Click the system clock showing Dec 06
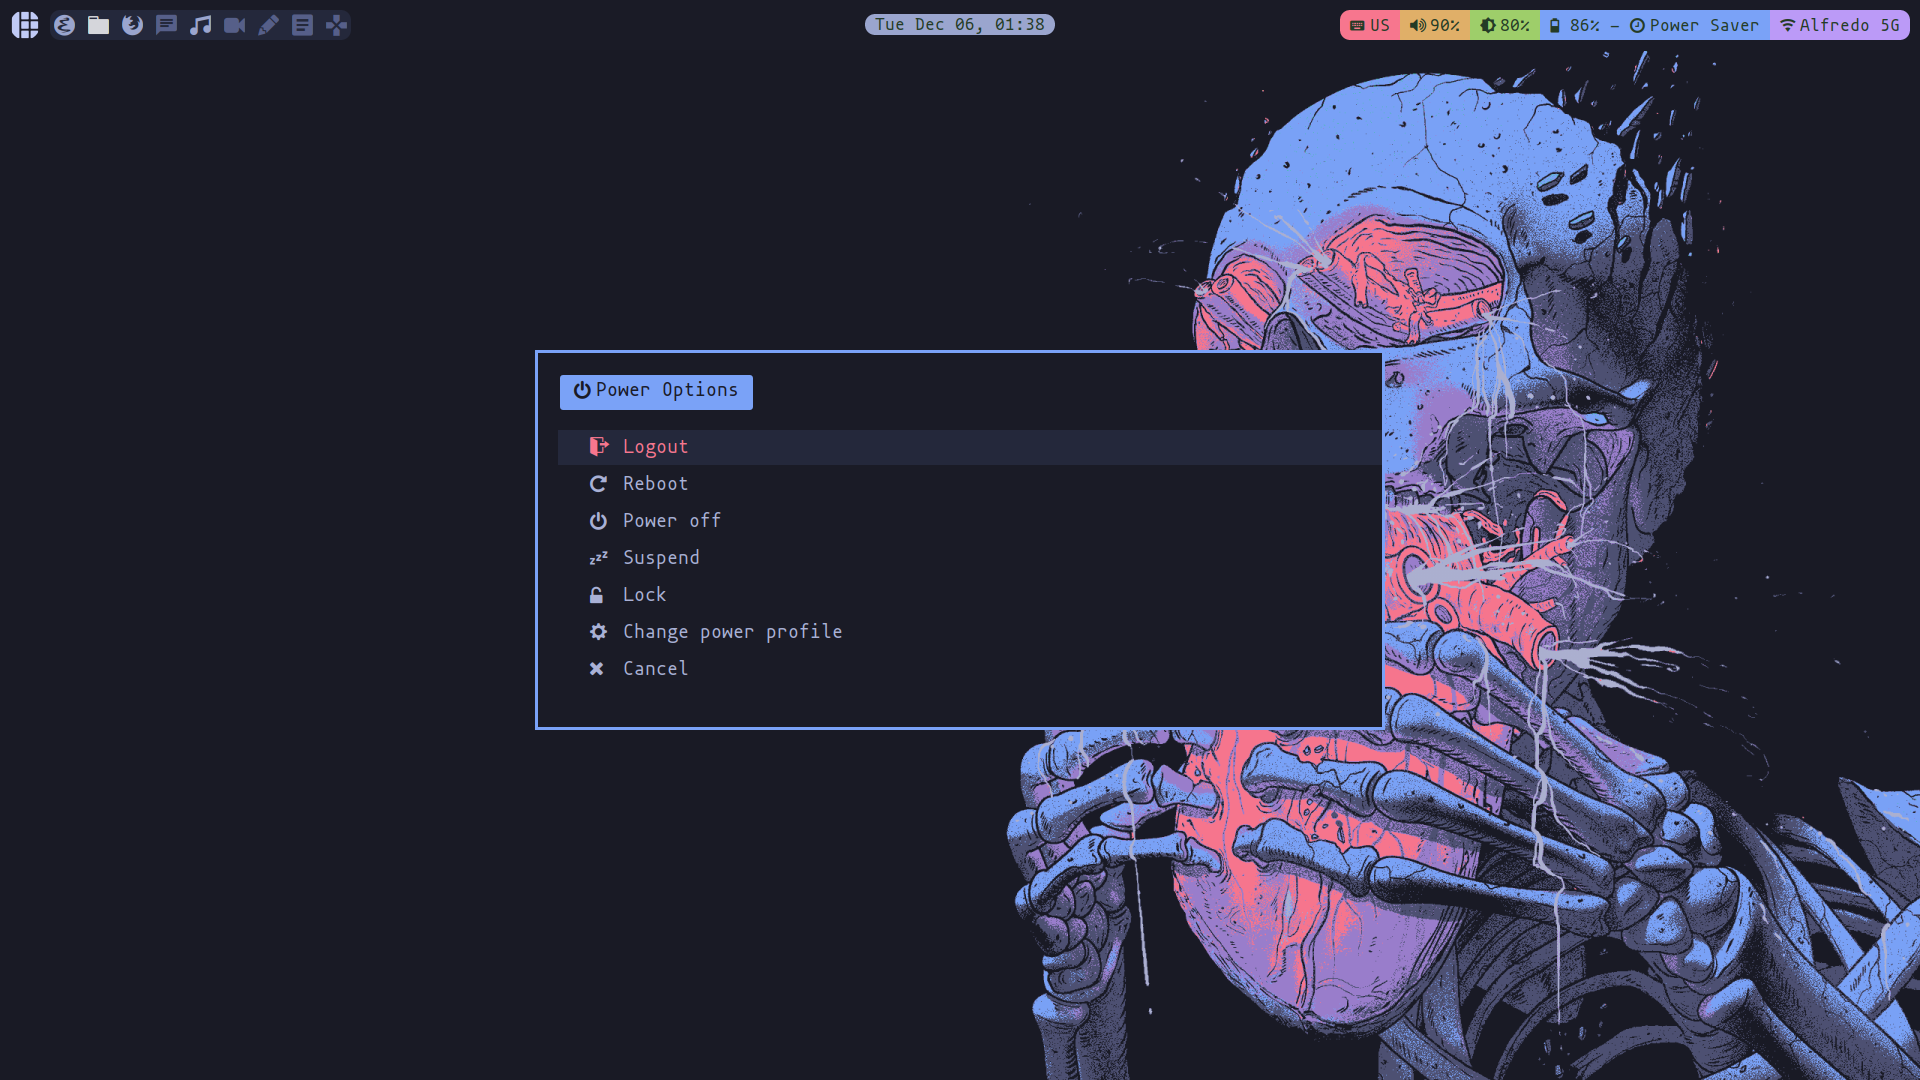Screen dimensions: 1920x1080 [x=960, y=24]
